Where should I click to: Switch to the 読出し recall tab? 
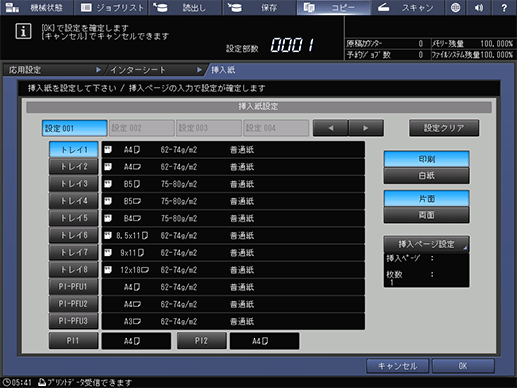point(185,7)
